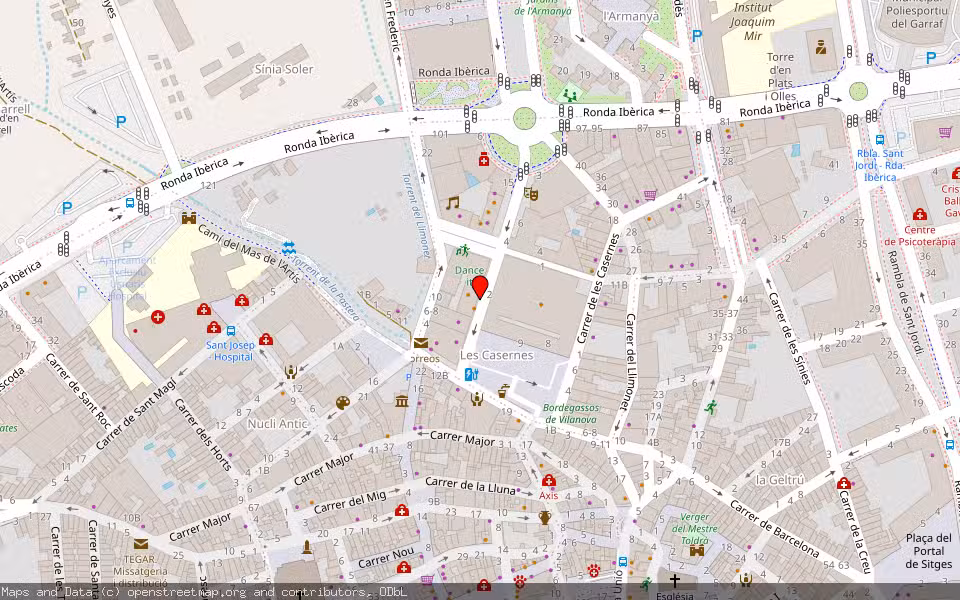The width and height of the screenshot is (960, 600).
Task: Select the pink supermarket cart icon near Rambla de Sant Jordi
Action: pos(945,132)
